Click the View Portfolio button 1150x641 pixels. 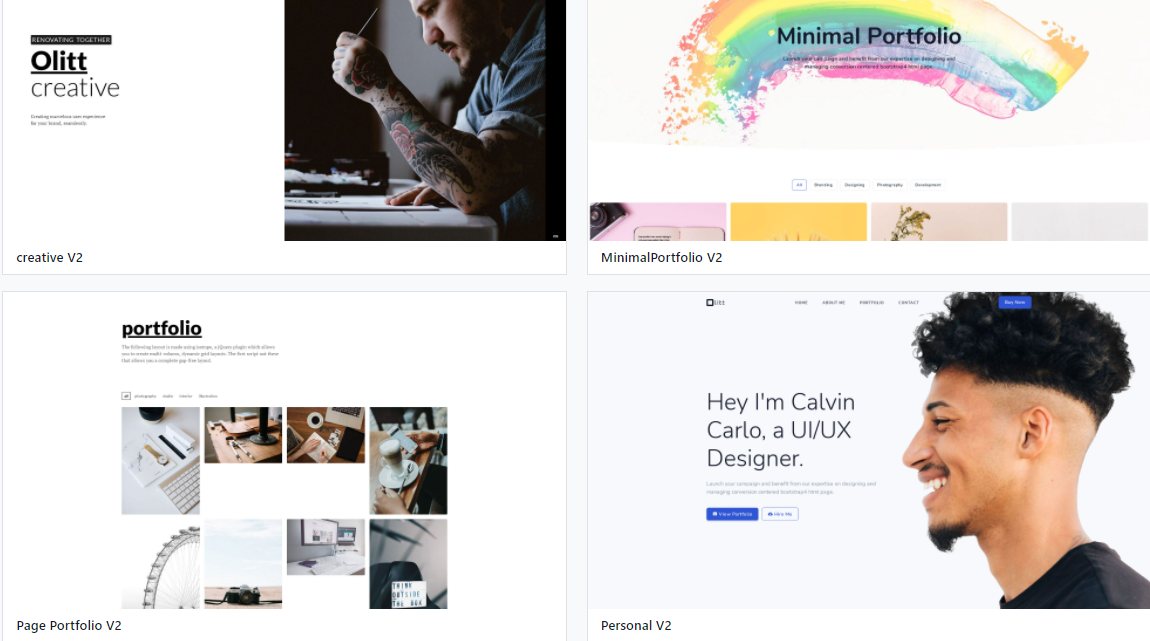[732, 514]
